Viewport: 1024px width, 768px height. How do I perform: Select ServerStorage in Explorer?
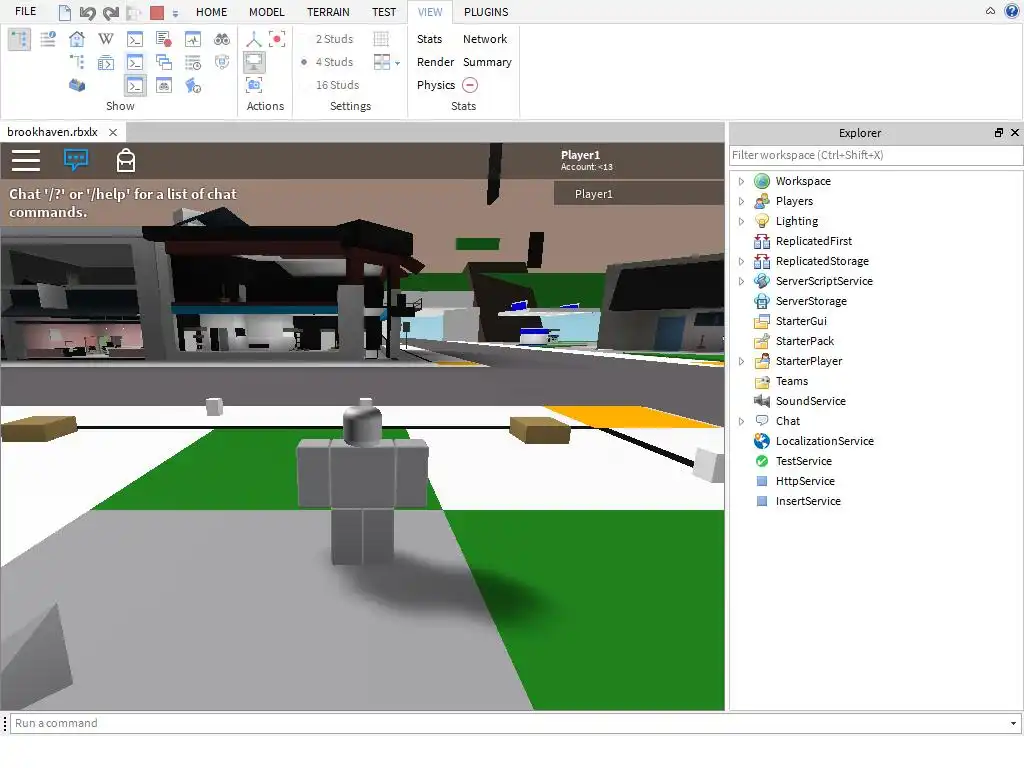(x=811, y=301)
